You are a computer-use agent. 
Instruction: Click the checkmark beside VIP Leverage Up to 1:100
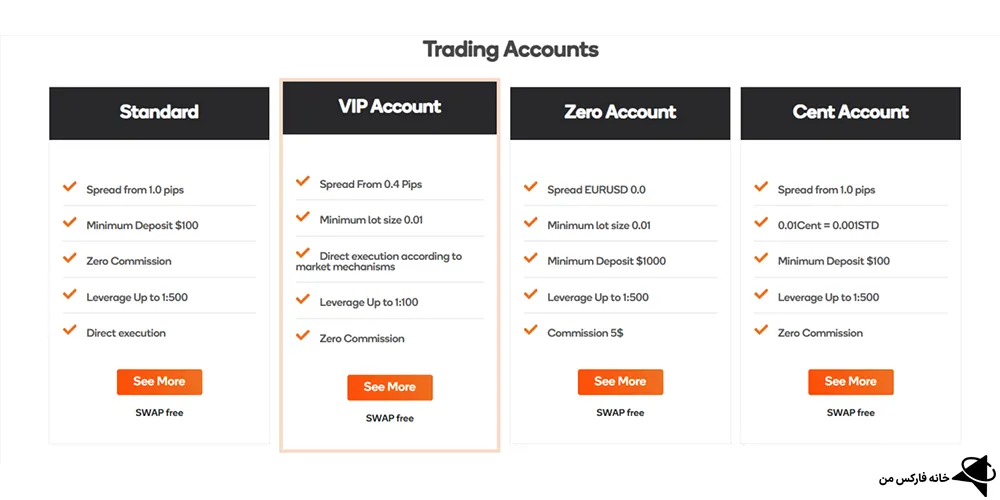[x=303, y=299]
